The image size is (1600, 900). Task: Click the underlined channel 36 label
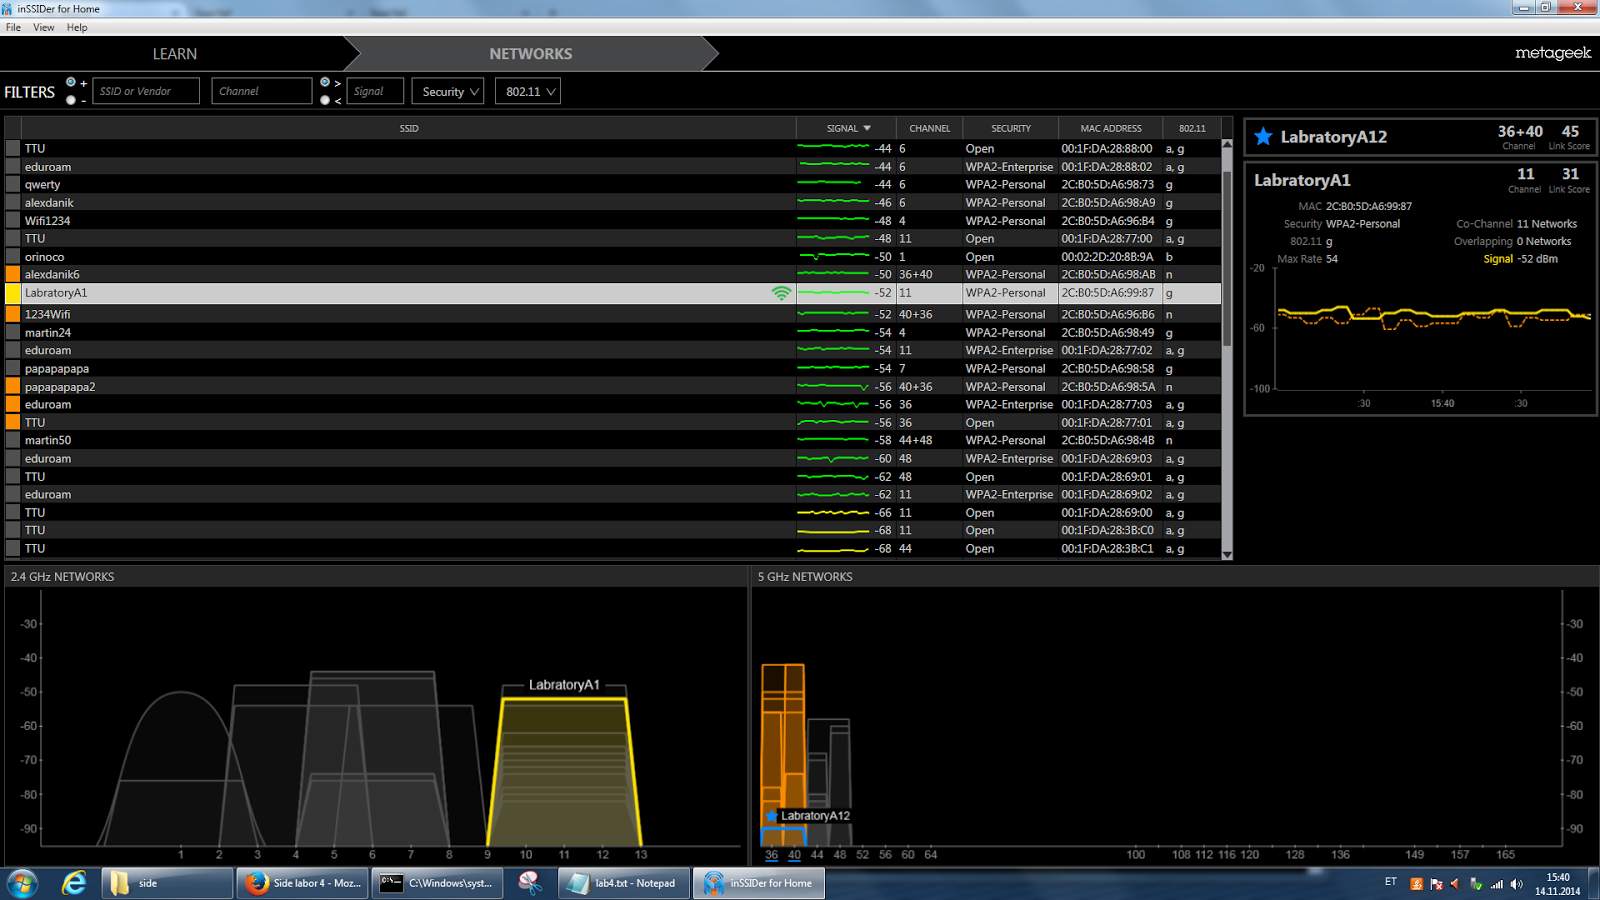[x=771, y=855]
